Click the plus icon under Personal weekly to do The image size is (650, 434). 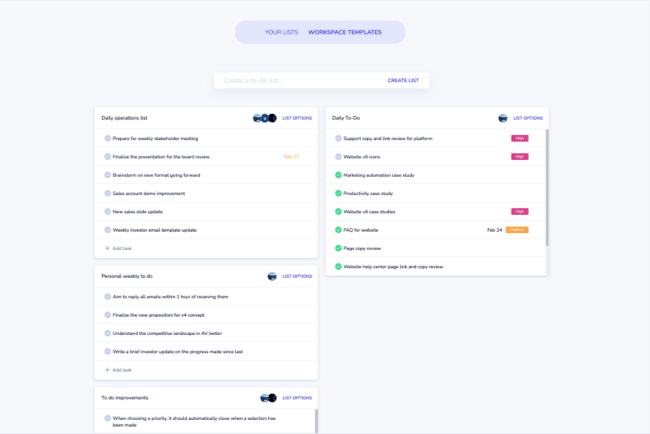[108, 370]
